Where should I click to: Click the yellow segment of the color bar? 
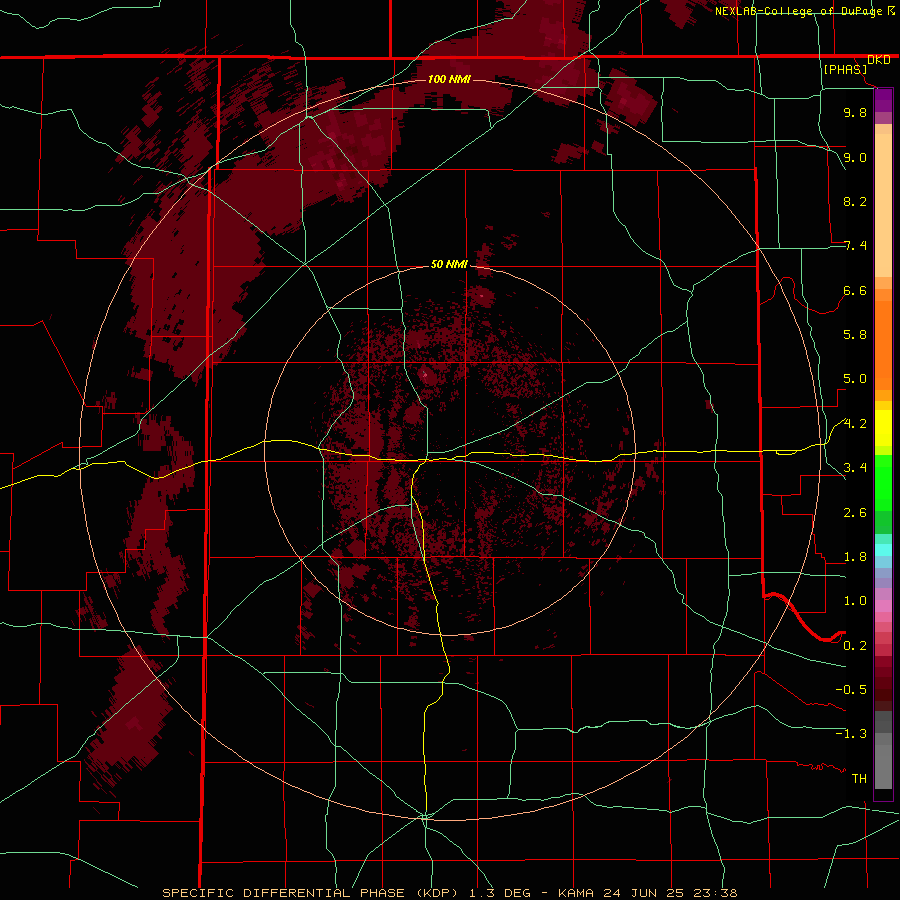click(883, 428)
